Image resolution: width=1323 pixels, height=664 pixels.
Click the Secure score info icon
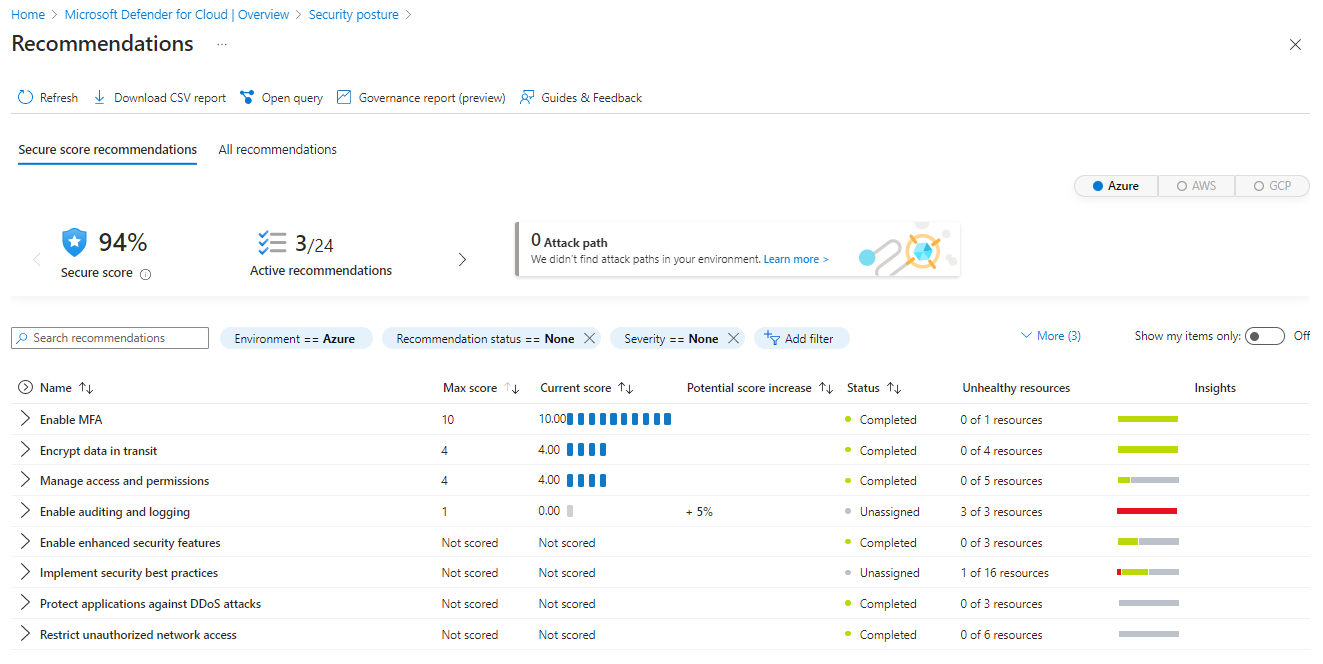[x=145, y=274]
